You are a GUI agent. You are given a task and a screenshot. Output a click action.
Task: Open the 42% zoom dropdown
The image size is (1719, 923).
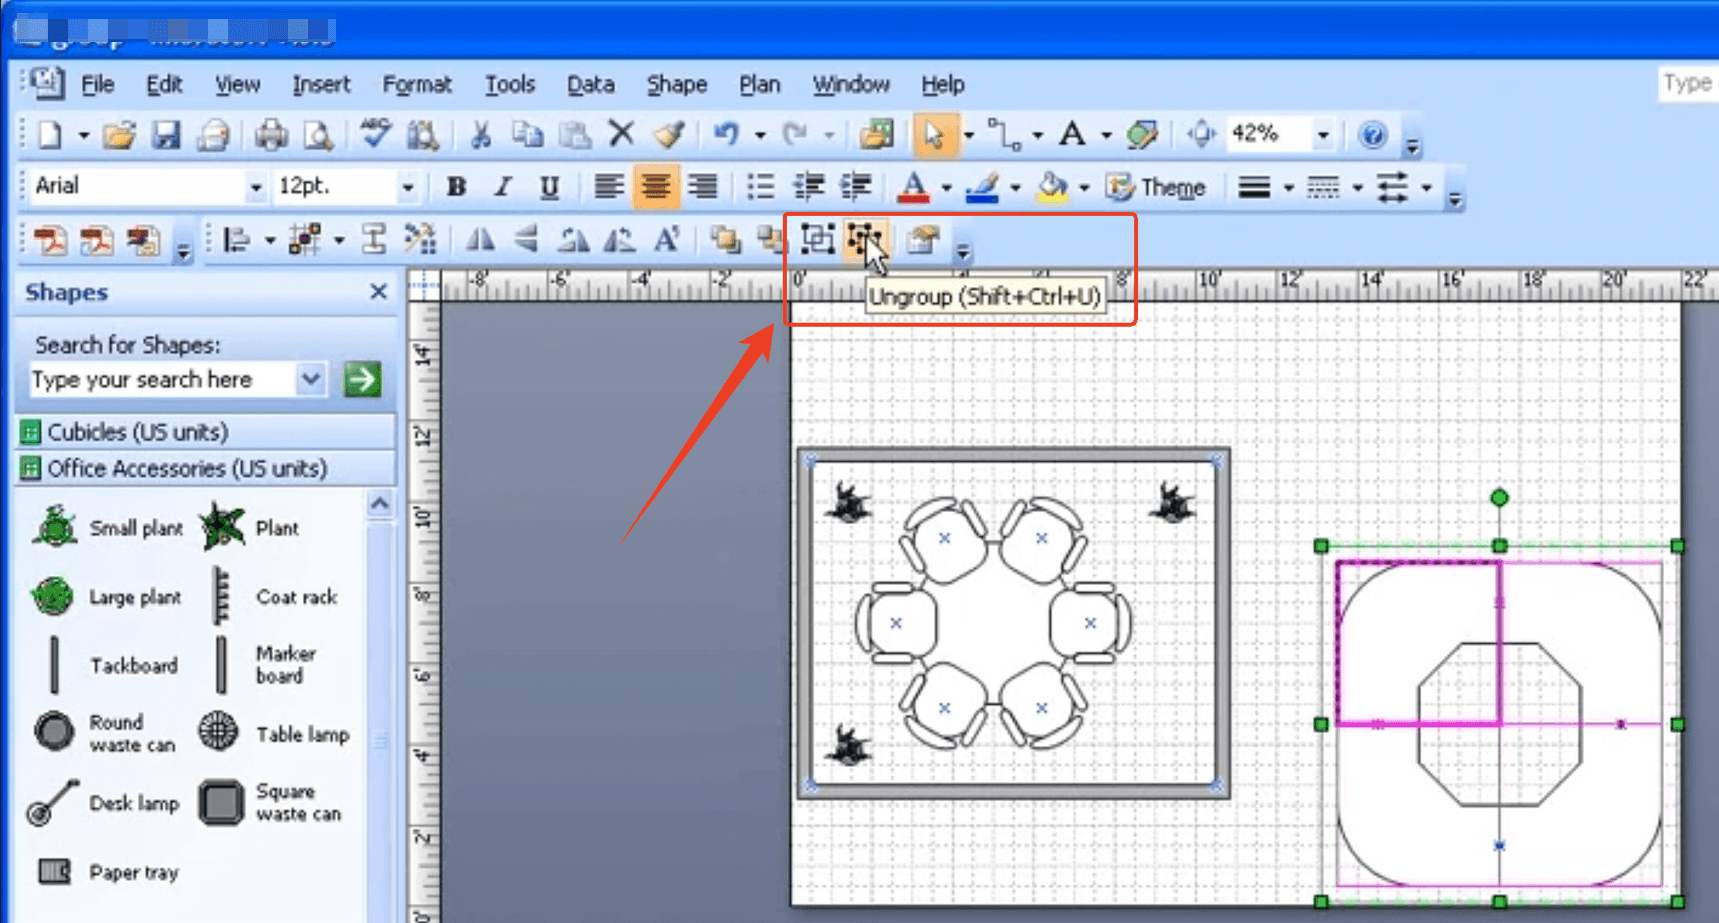point(1323,134)
